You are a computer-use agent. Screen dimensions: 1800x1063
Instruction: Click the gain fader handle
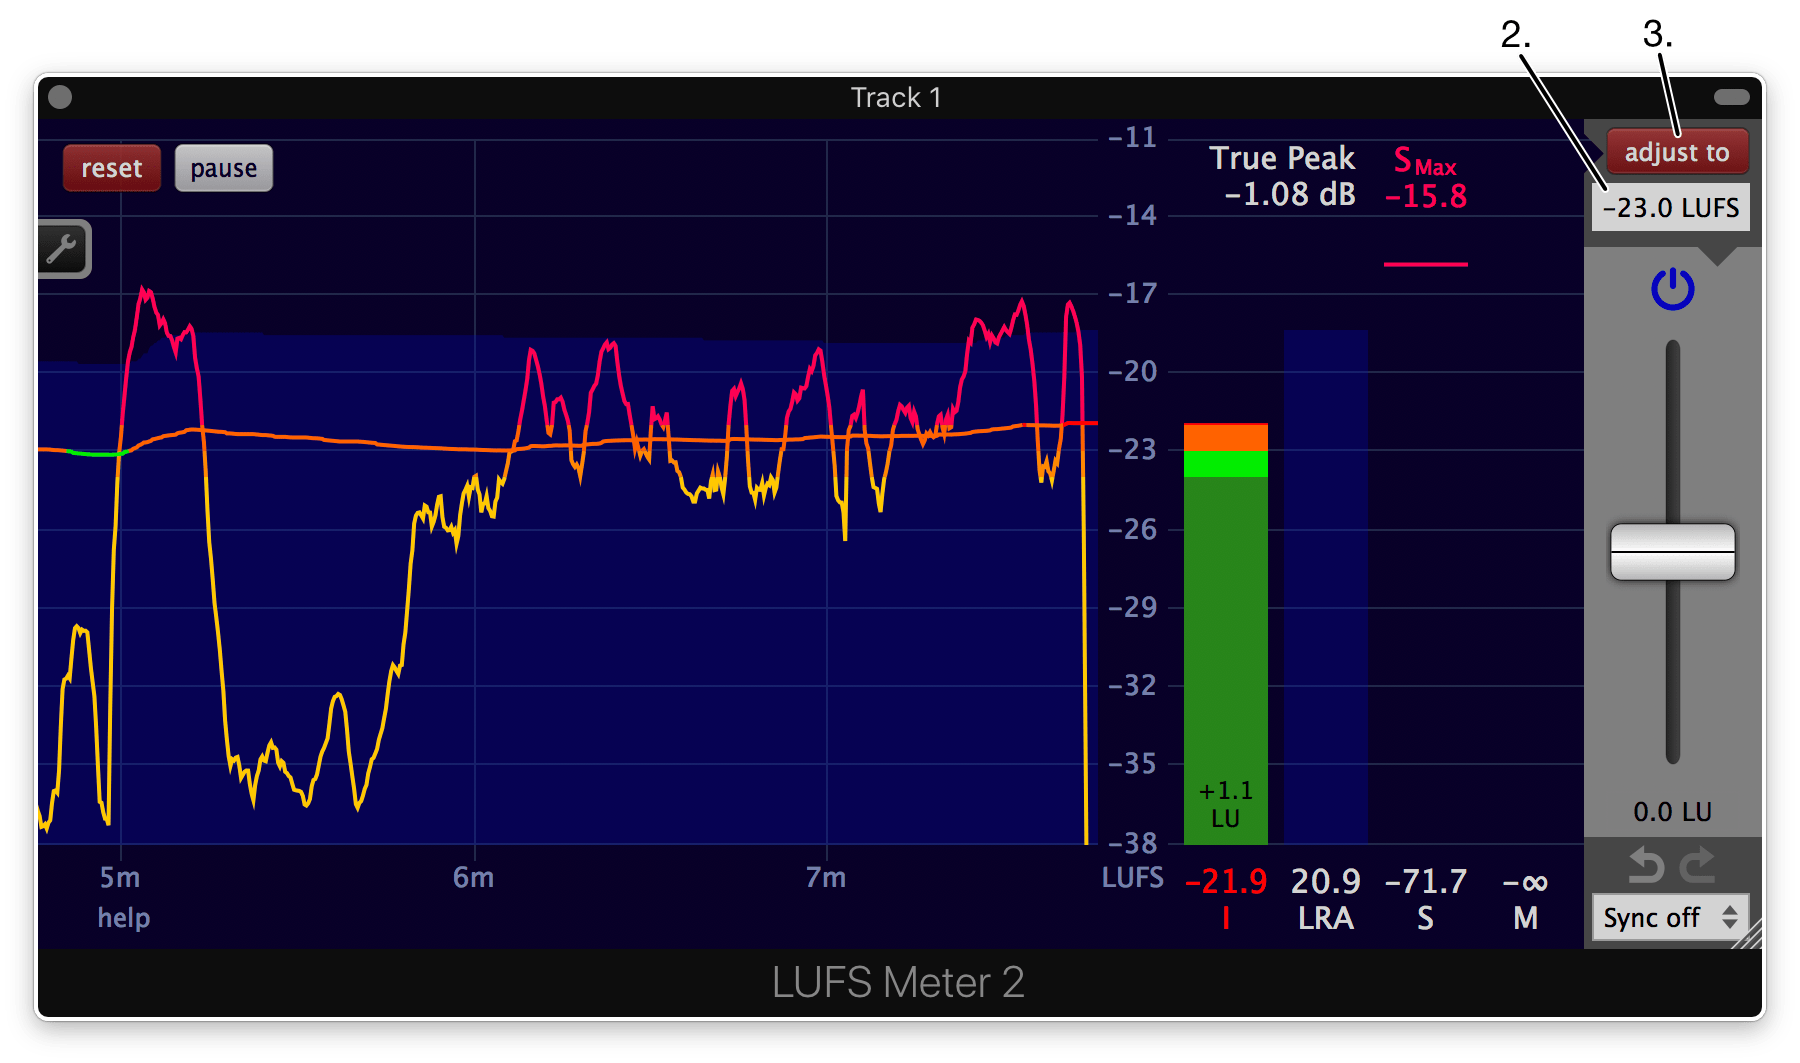(x=1672, y=551)
